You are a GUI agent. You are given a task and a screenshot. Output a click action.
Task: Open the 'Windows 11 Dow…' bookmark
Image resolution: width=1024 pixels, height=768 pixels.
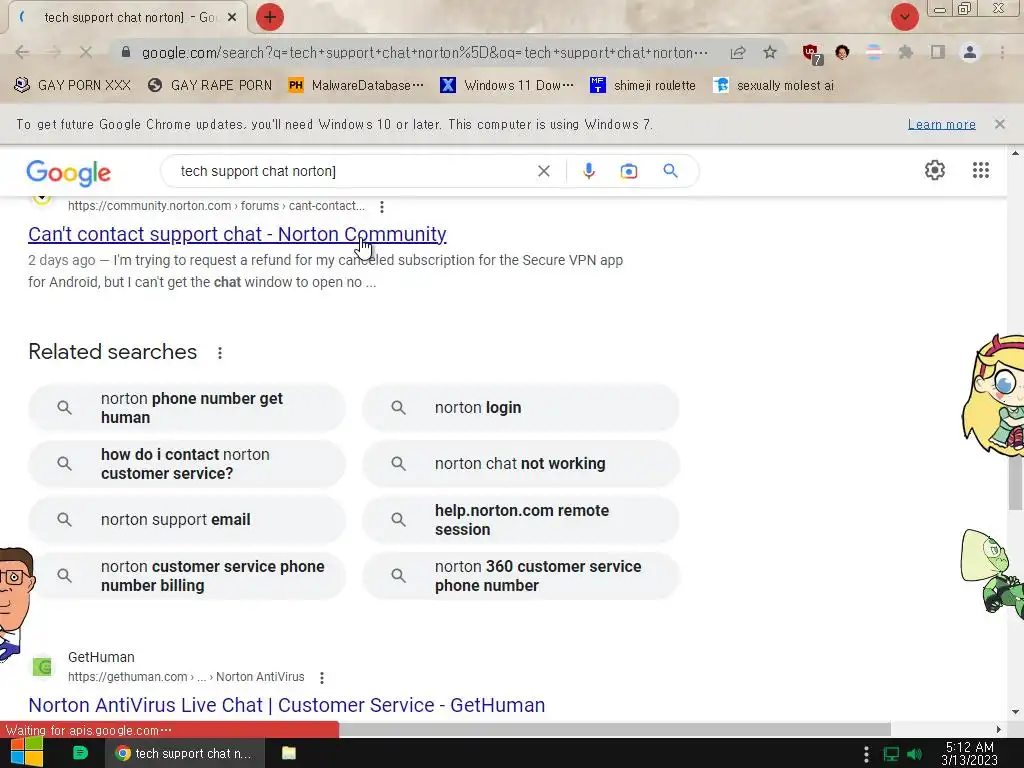pos(507,85)
